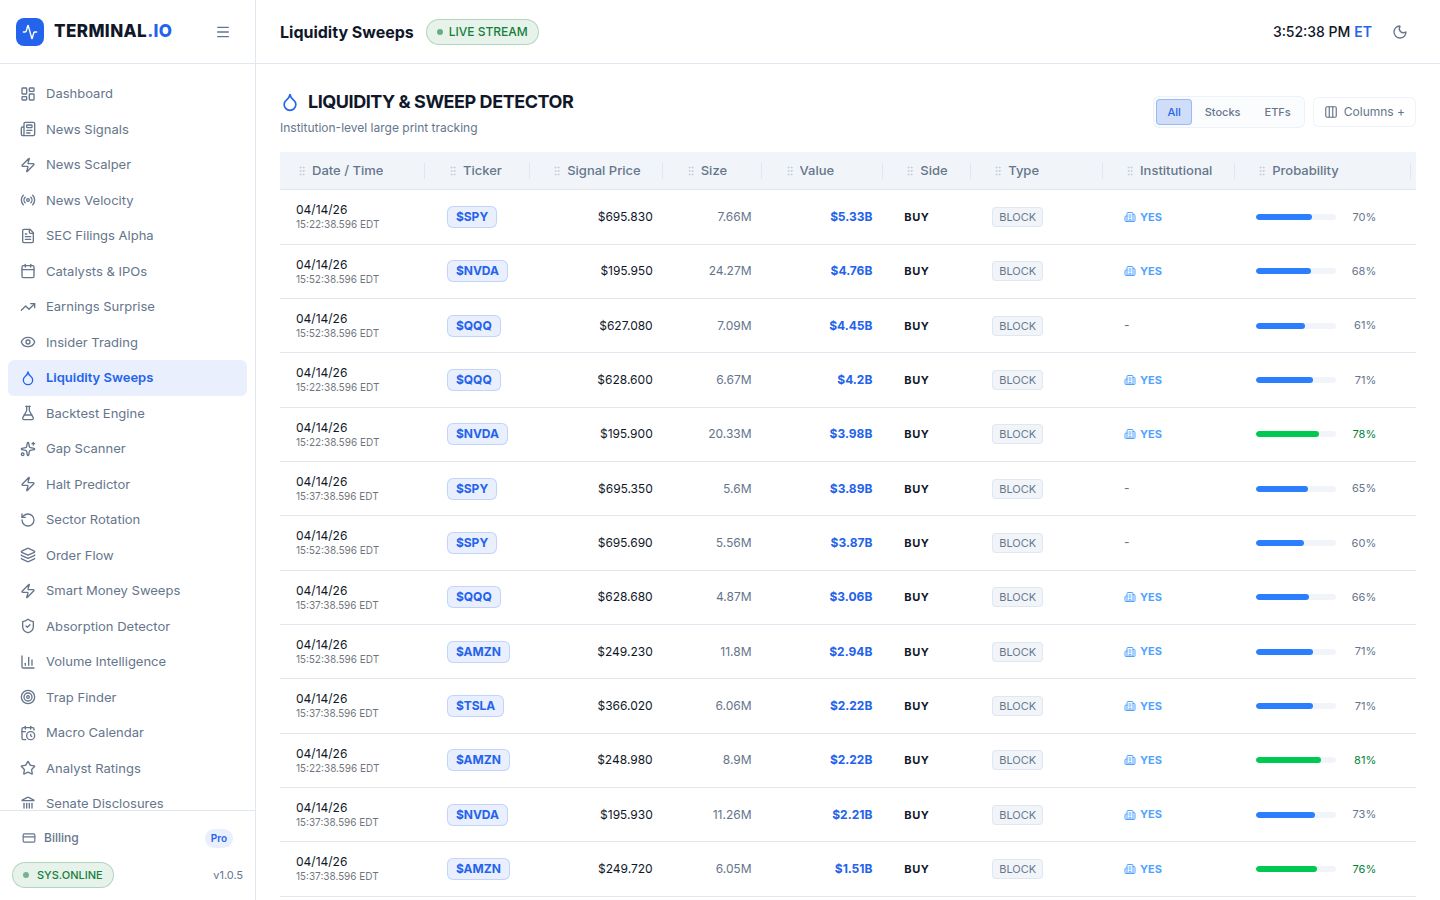Viewport: 1440px width, 900px height.
Task: Navigate to Earnings Surprise
Action: 127,307
